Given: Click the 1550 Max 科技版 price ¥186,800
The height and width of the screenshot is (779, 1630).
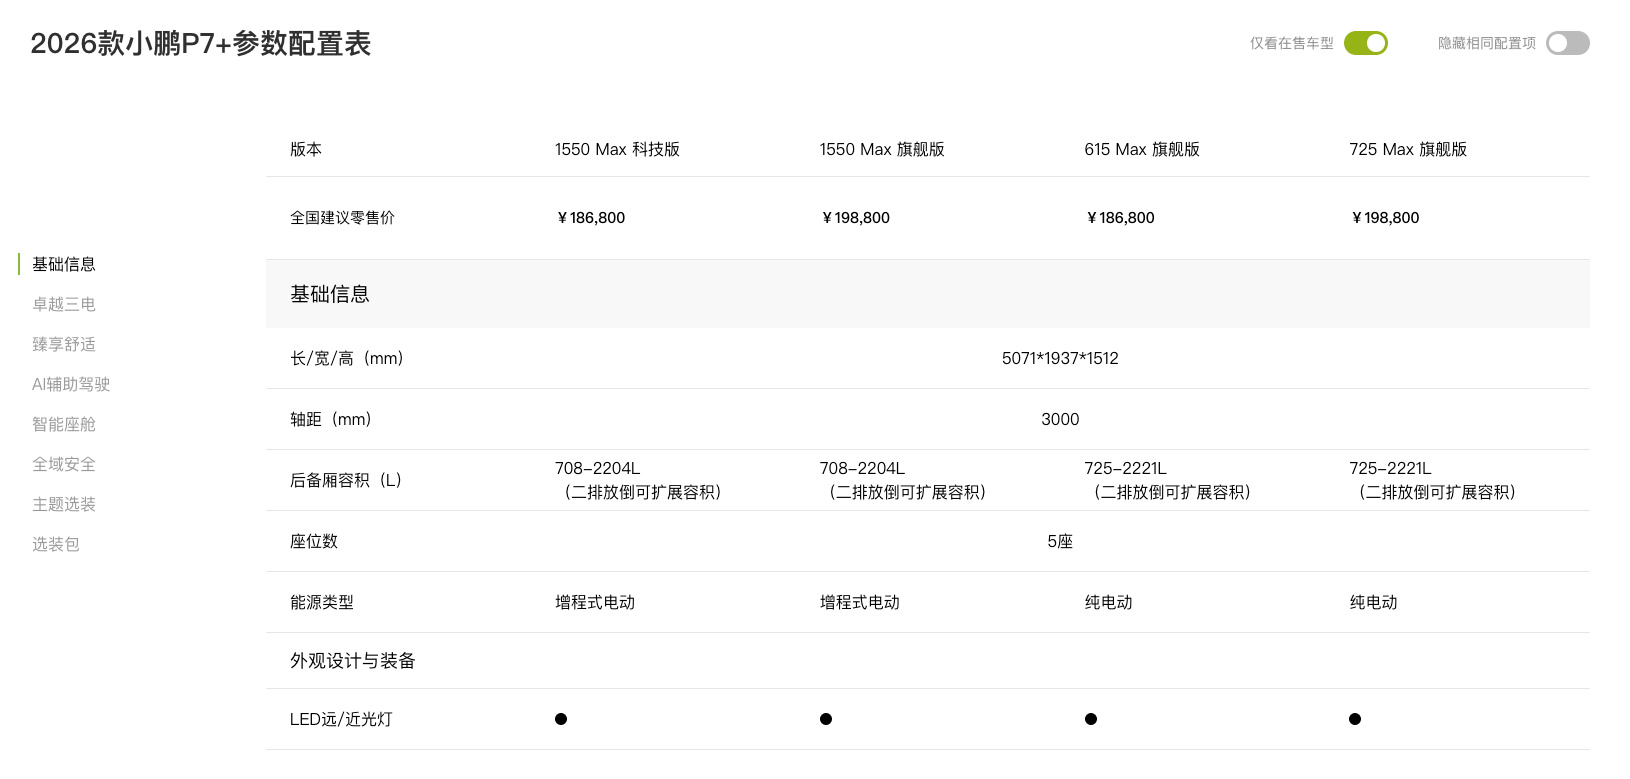Looking at the screenshot, I should (590, 218).
